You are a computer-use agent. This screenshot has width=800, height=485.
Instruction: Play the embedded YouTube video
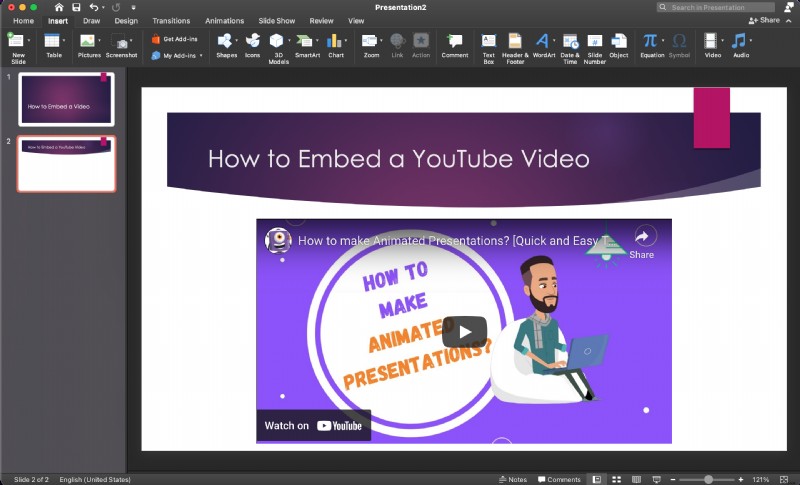464,332
